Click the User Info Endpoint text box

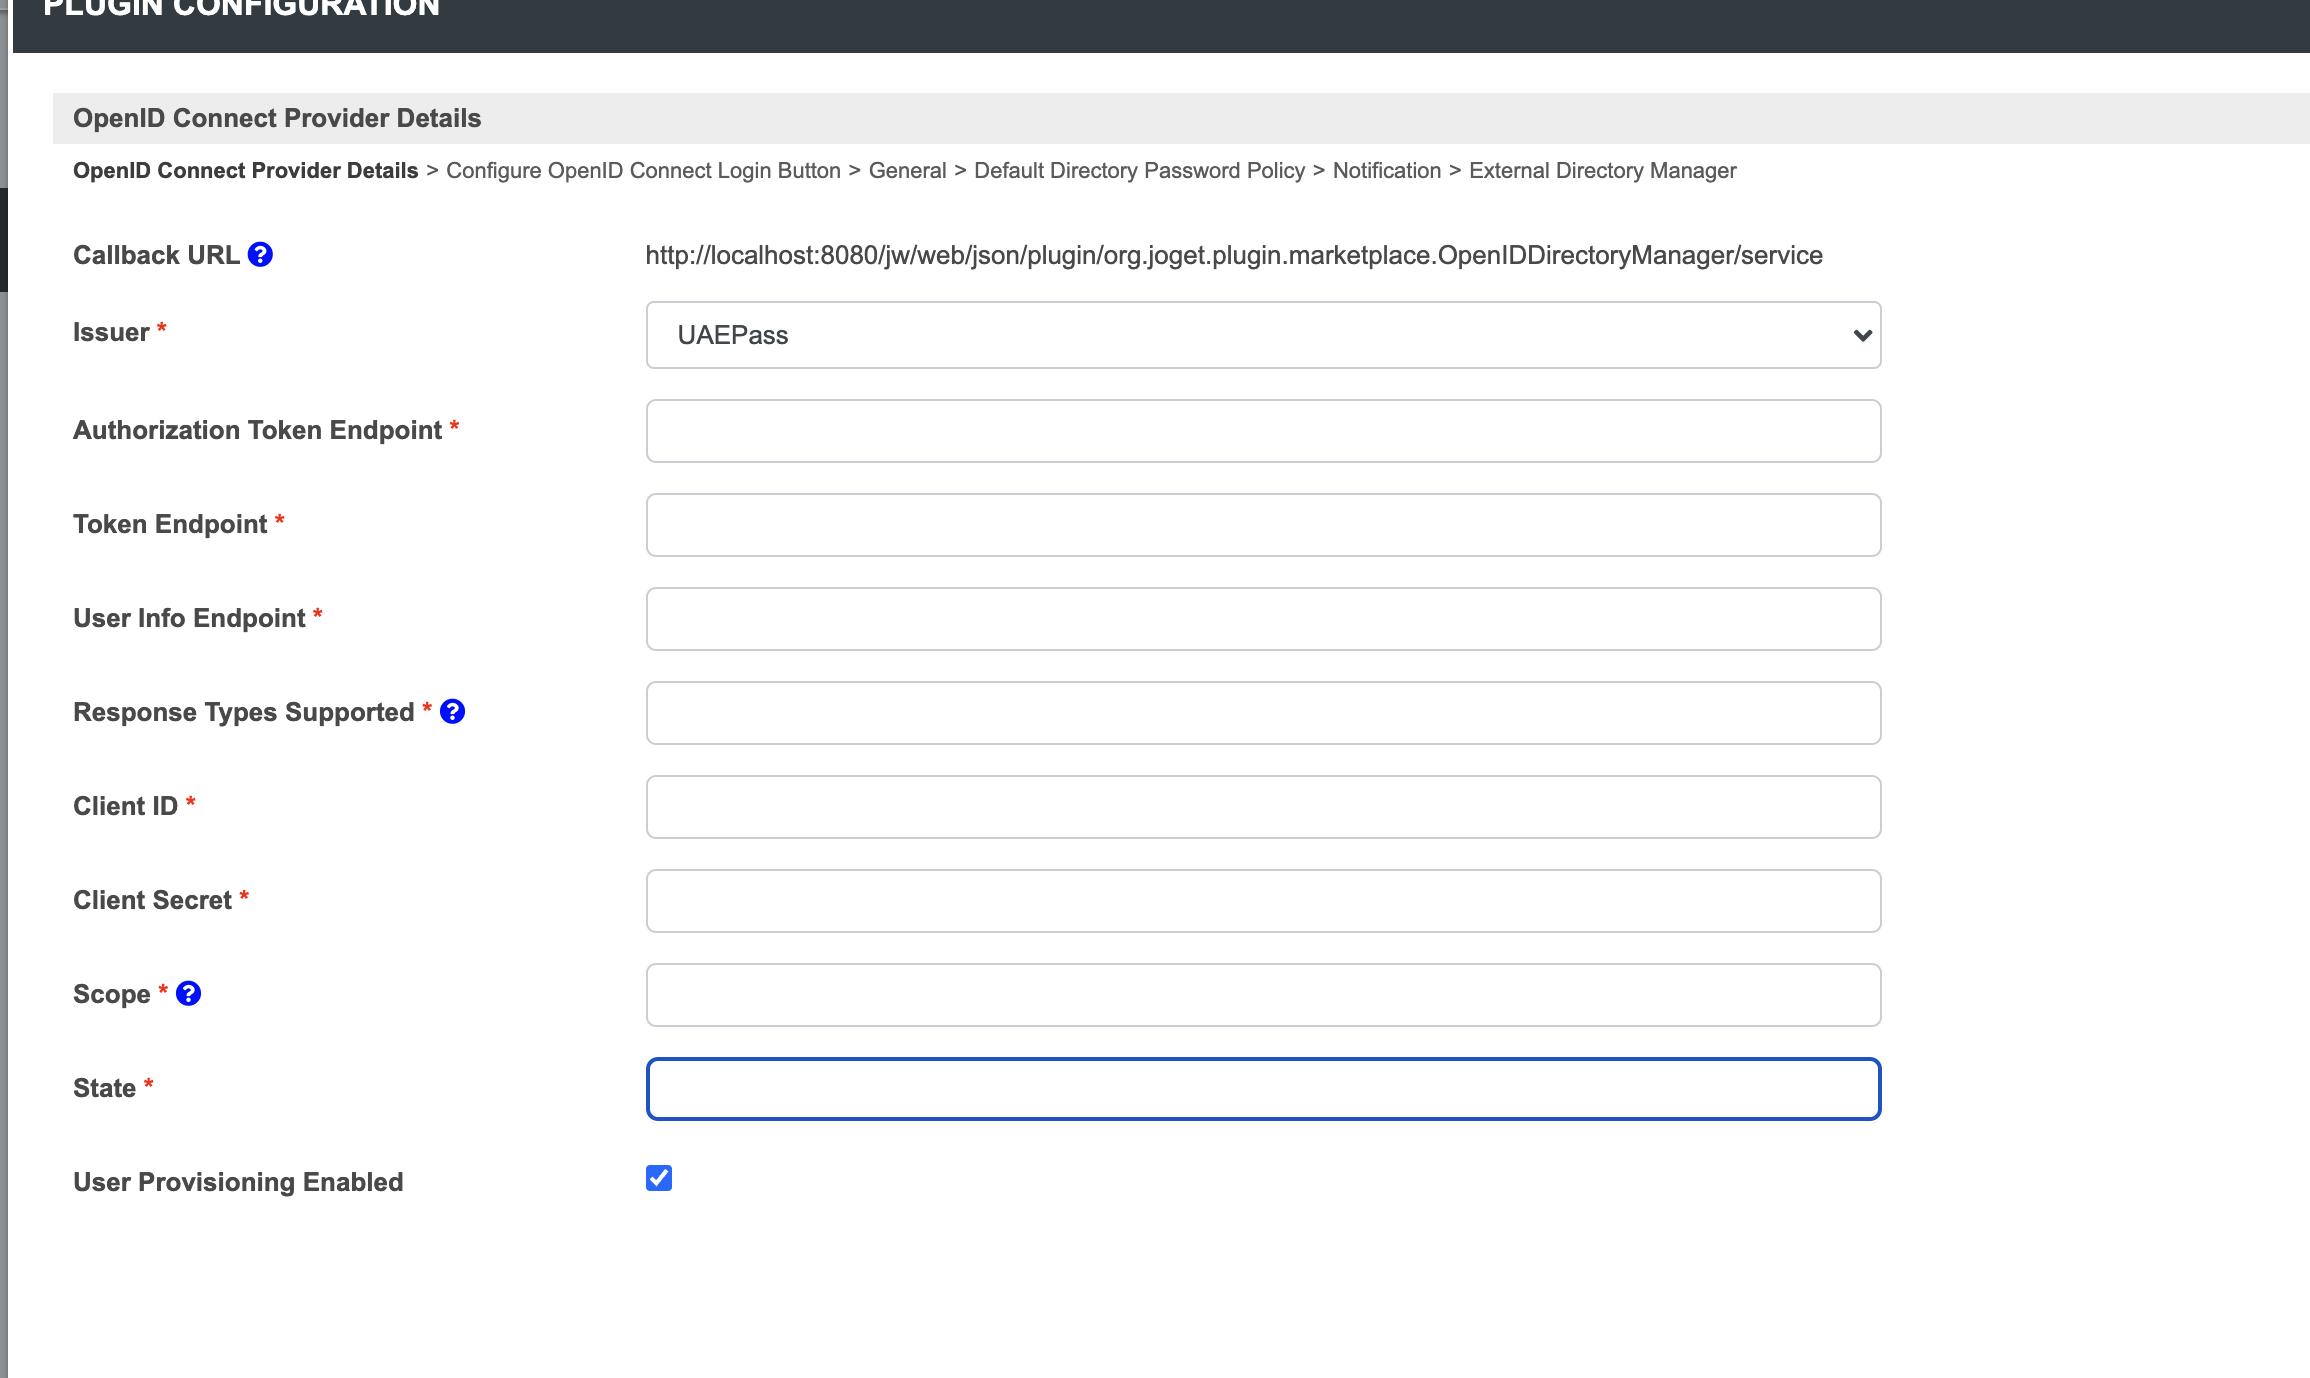tap(1263, 619)
